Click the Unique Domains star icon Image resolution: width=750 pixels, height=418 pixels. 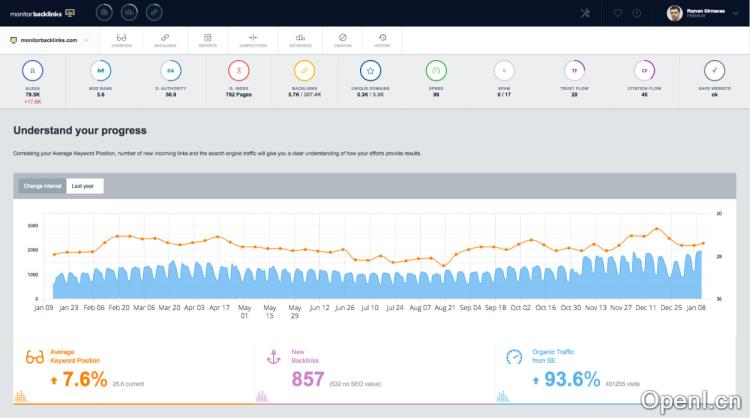[370, 71]
